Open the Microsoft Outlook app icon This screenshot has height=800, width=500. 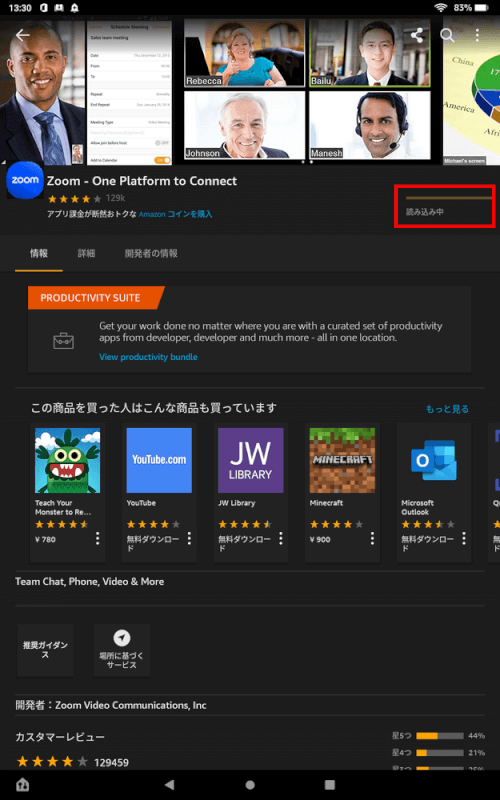point(434,460)
